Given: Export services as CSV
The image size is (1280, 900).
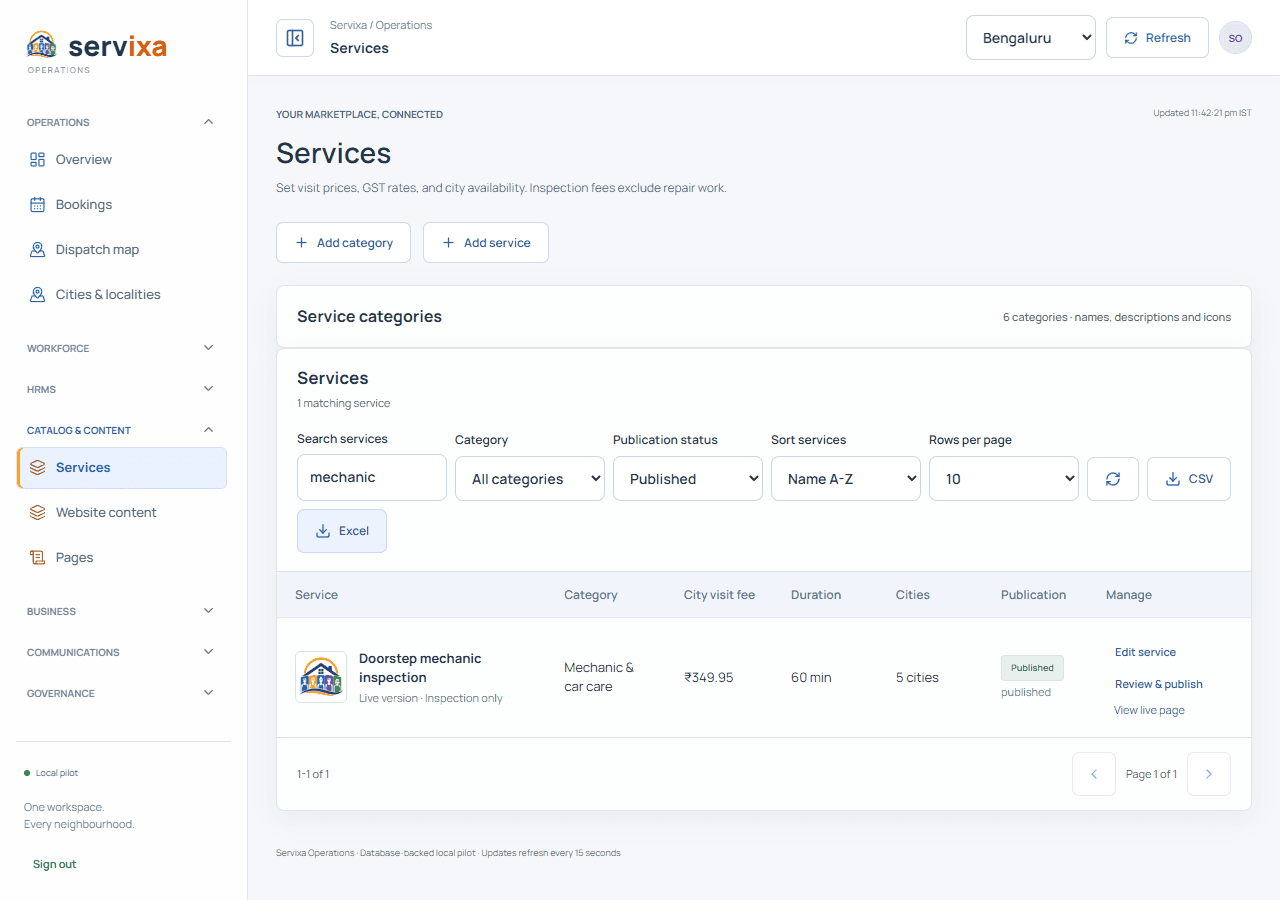Looking at the screenshot, I should click(x=1189, y=479).
